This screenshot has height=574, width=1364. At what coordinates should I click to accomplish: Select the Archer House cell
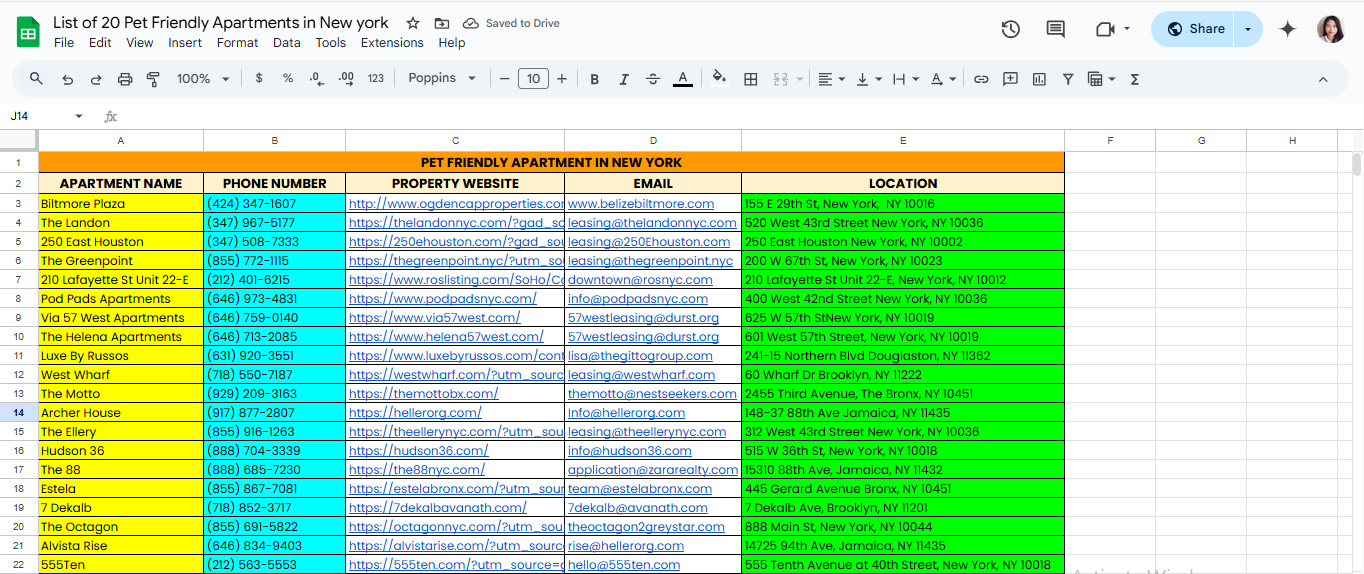tap(121, 413)
